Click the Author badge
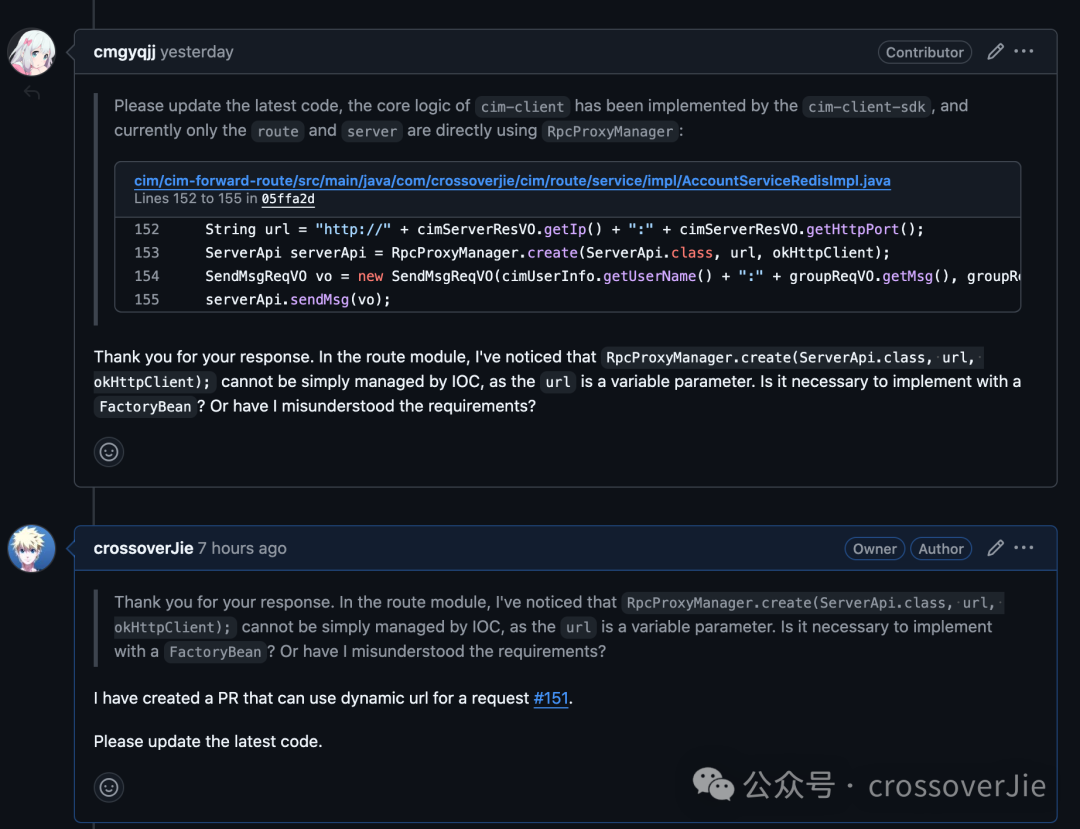The image size is (1080, 829). click(941, 549)
